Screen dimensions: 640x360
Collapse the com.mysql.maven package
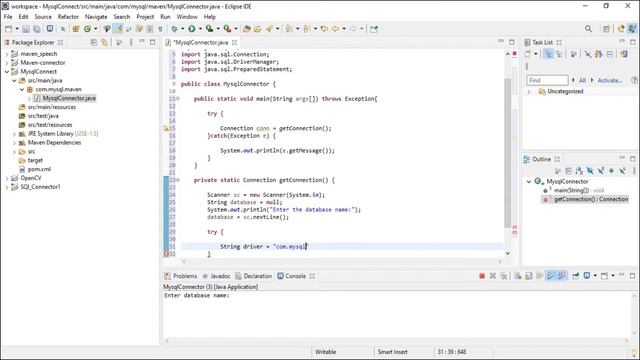(22, 89)
